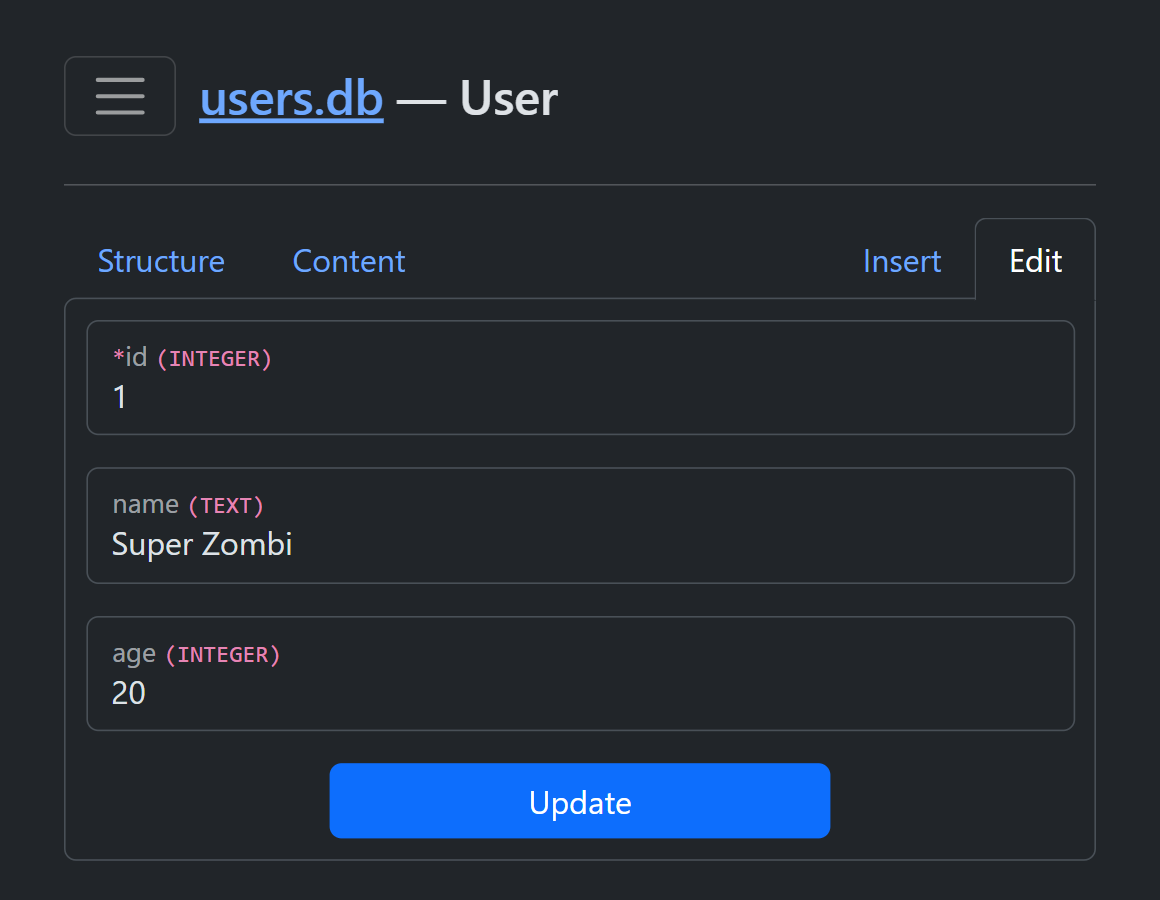Select the name (TEXT) field label
The height and width of the screenshot is (900, 1160).
pos(186,505)
